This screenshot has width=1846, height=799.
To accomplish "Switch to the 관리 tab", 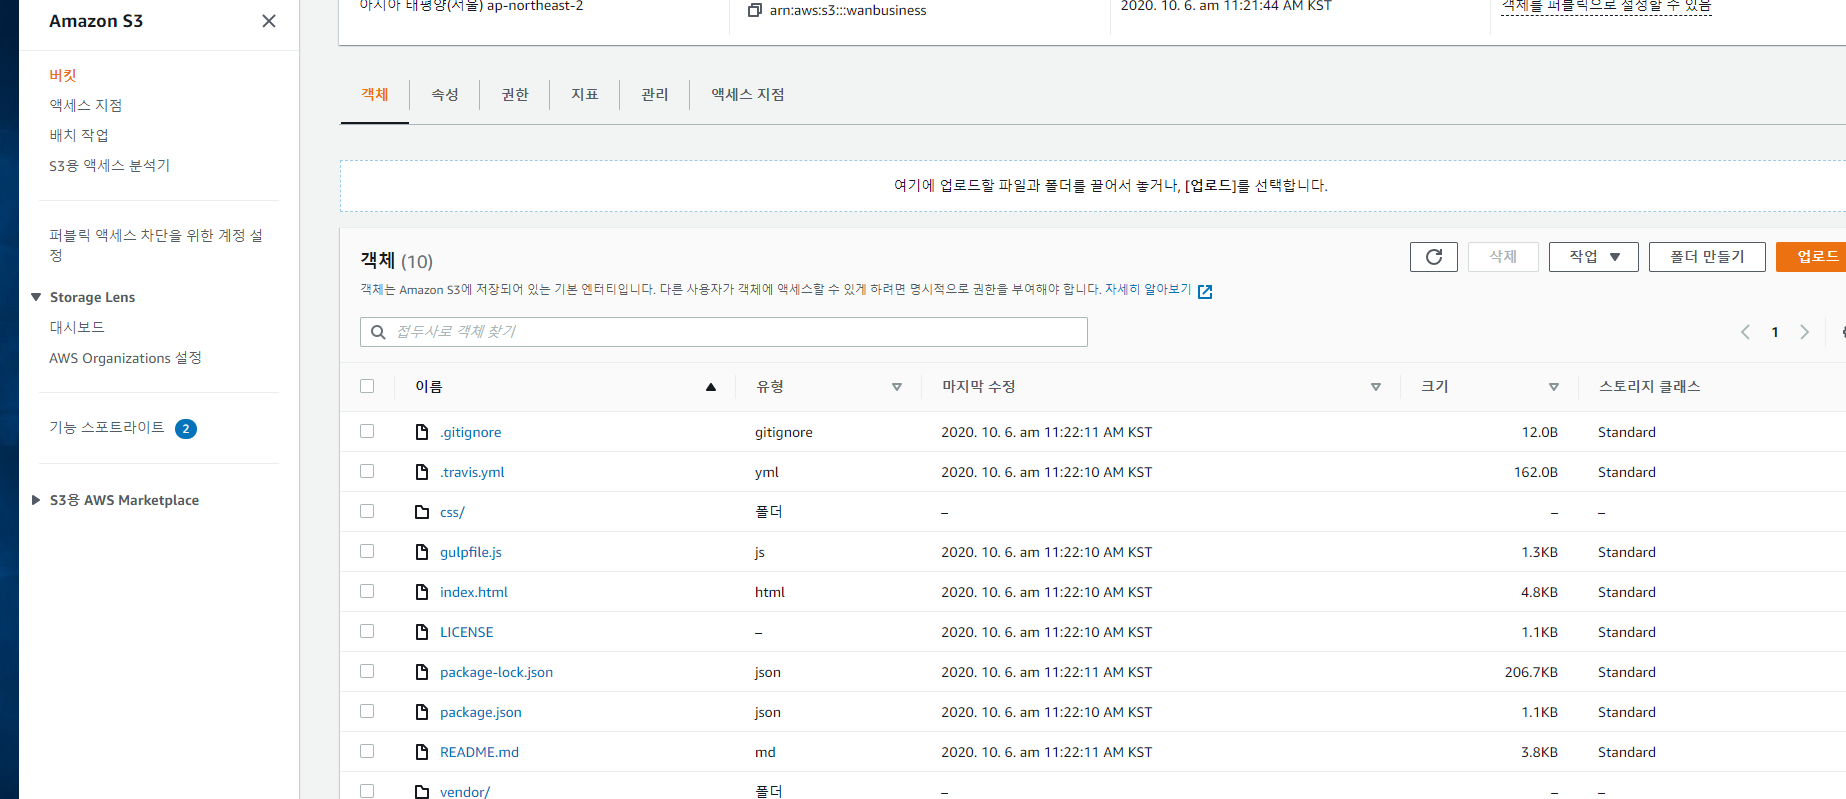I will (655, 94).
